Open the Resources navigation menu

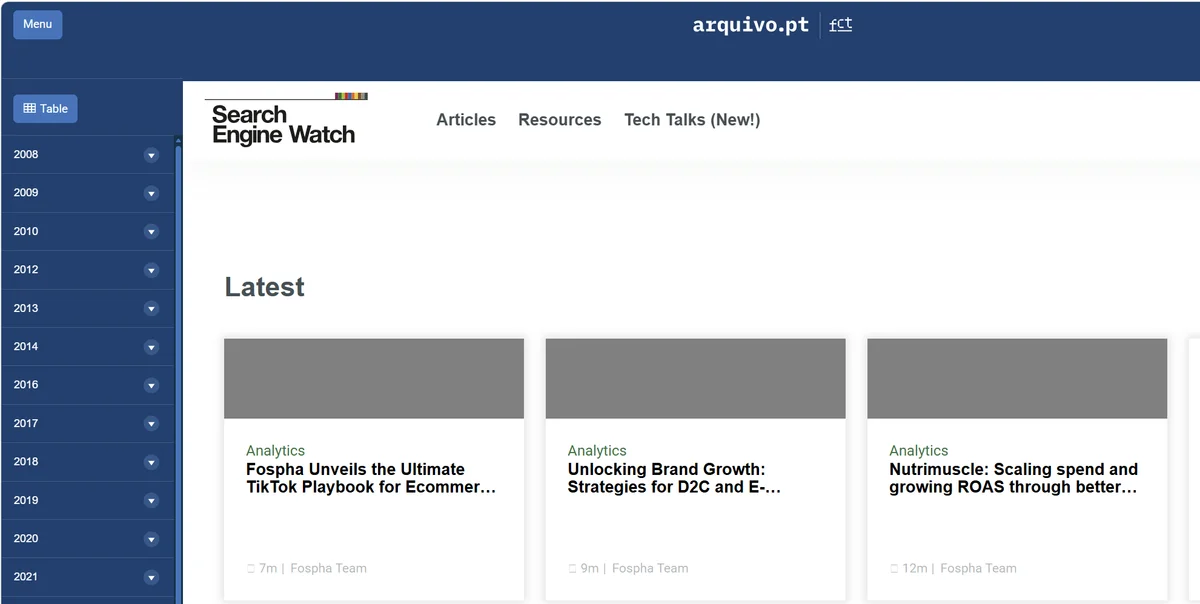[x=560, y=120]
